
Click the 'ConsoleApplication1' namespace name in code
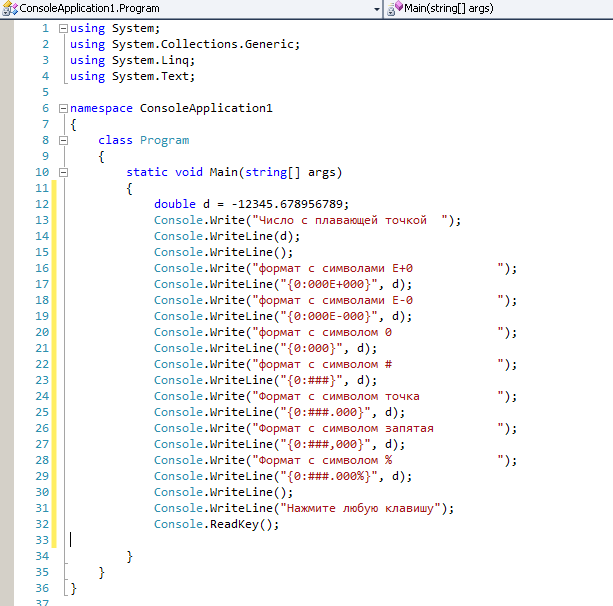click(x=206, y=109)
